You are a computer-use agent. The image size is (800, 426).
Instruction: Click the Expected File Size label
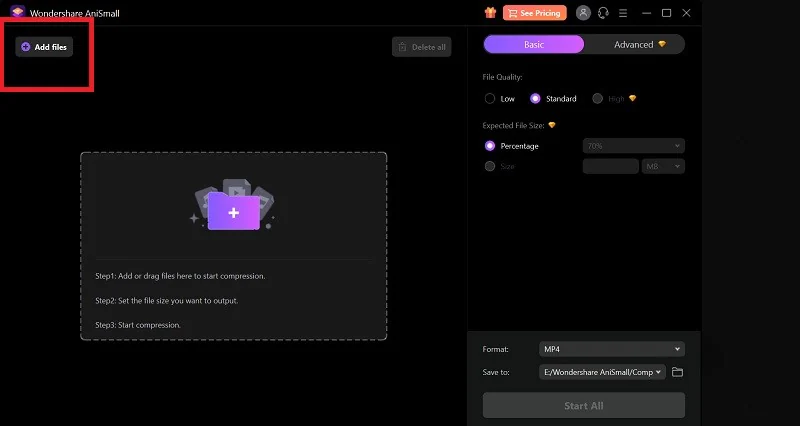[513, 125]
